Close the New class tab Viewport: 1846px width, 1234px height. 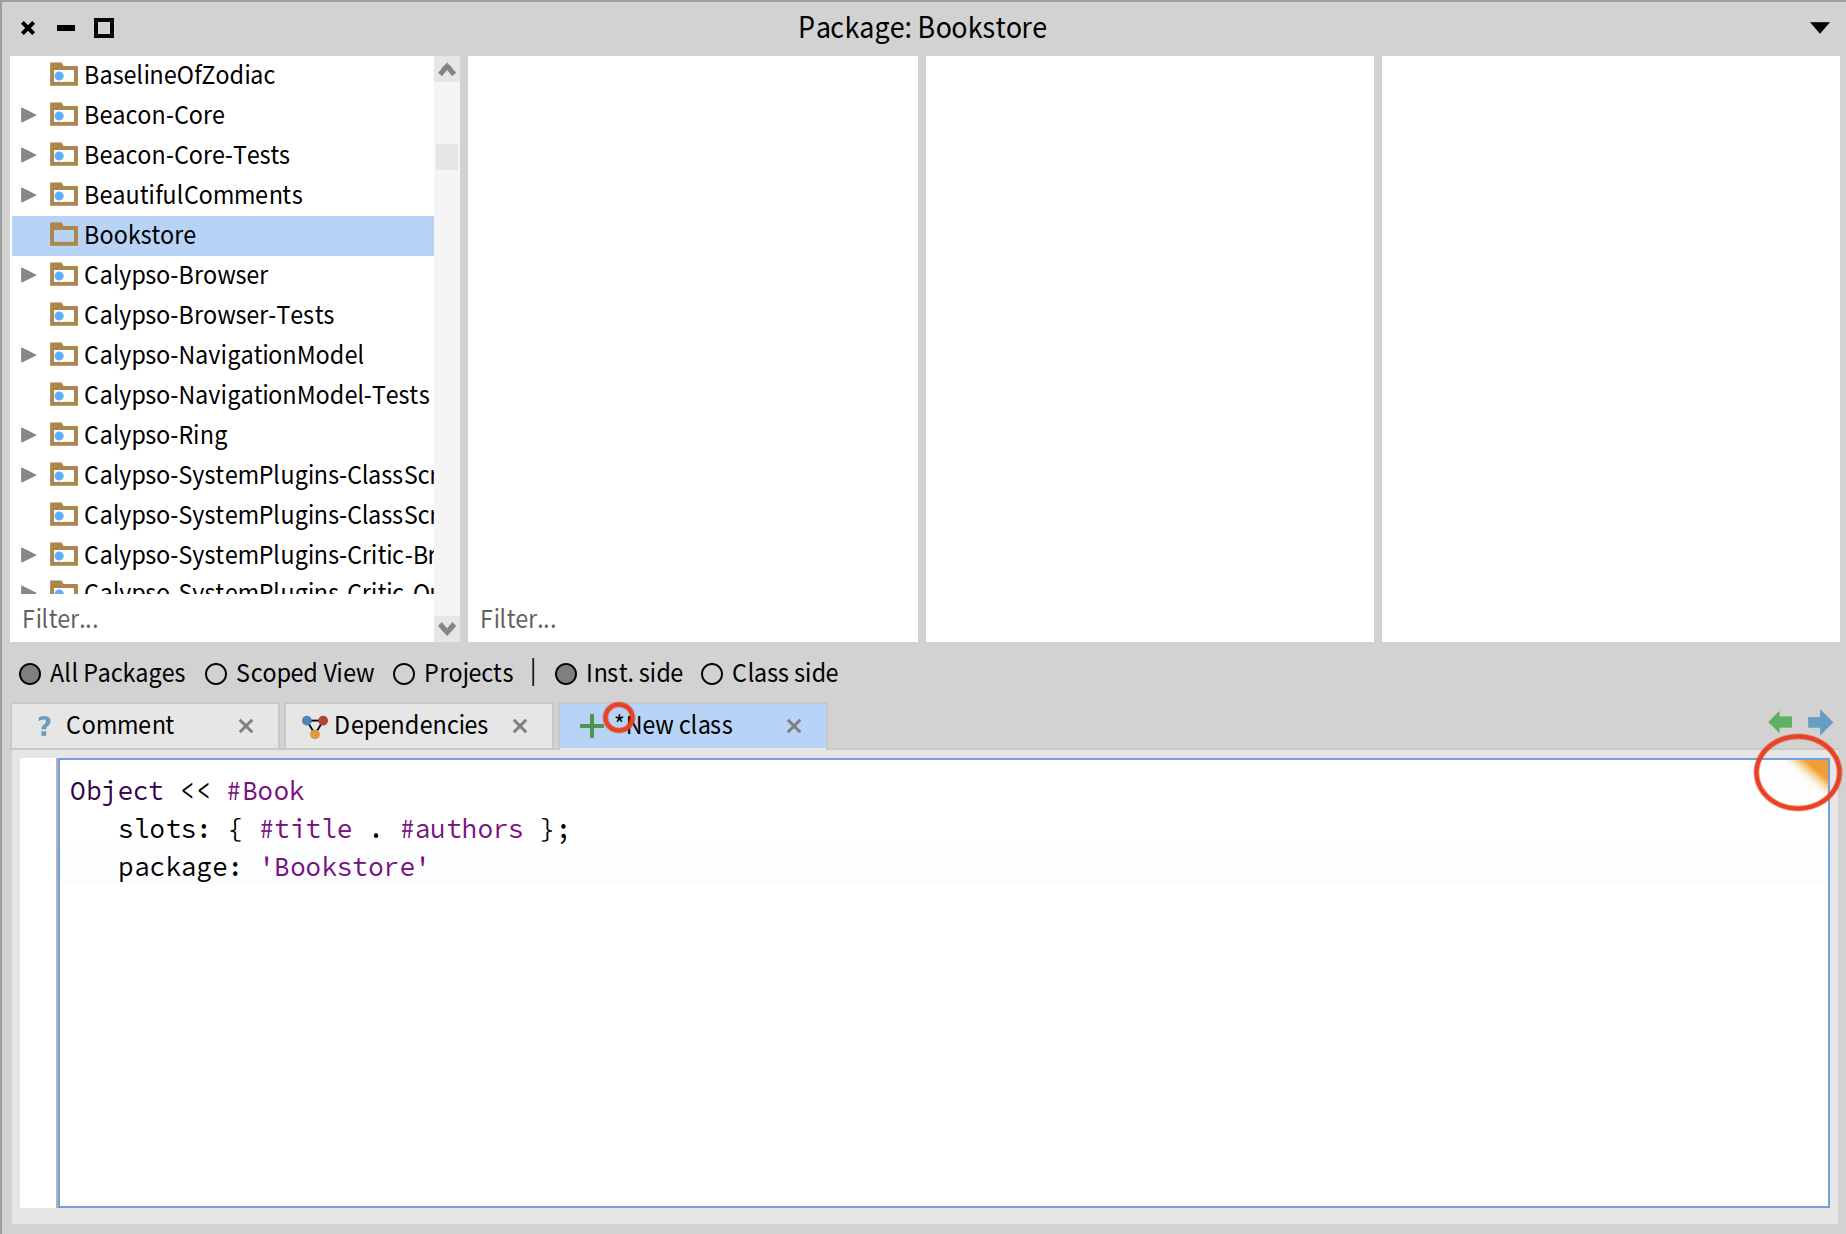click(794, 726)
